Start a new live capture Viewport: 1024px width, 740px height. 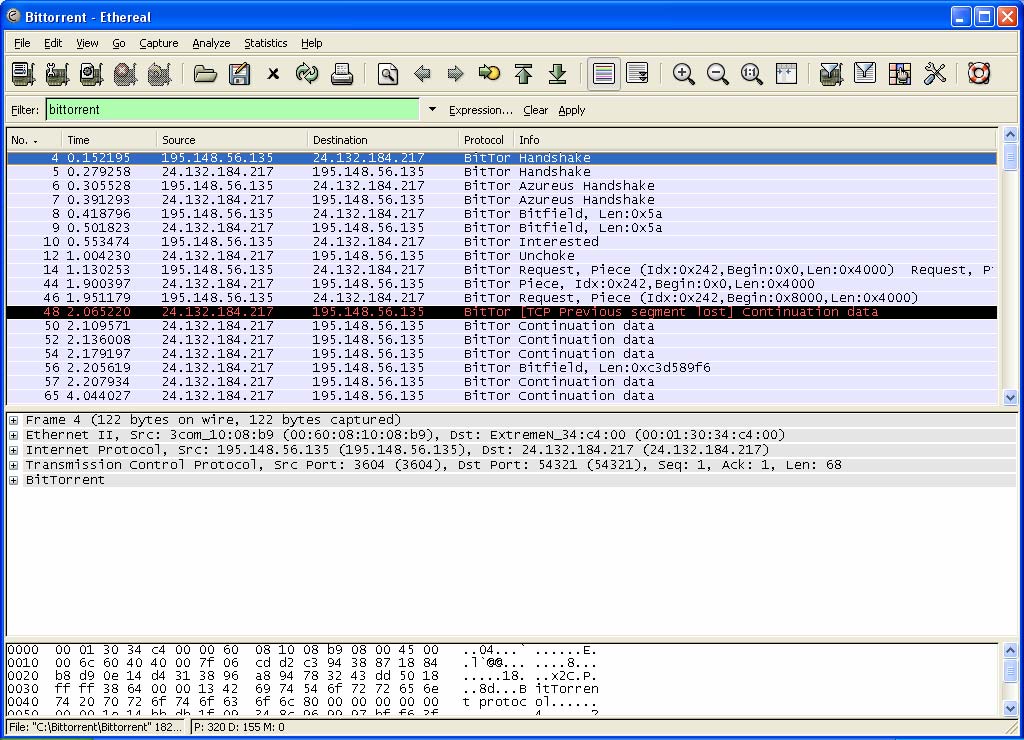coord(91,74)
